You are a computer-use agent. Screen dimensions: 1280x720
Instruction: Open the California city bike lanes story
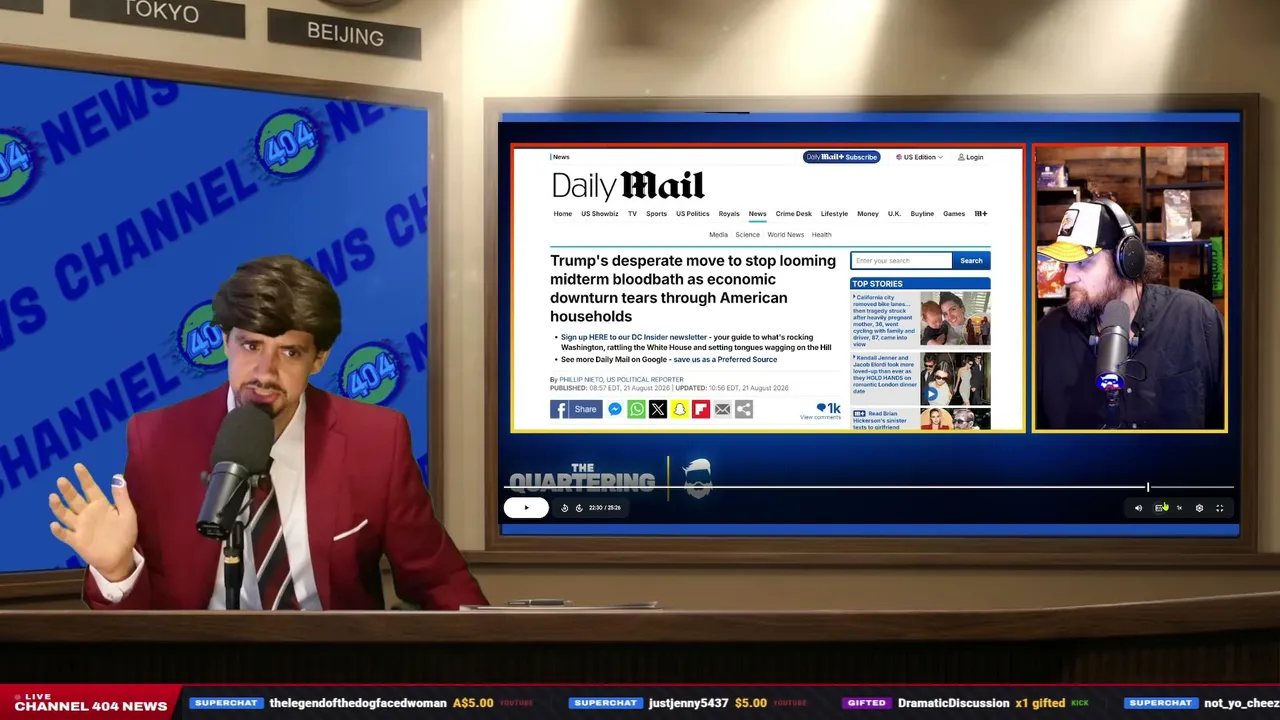[884, 320]
